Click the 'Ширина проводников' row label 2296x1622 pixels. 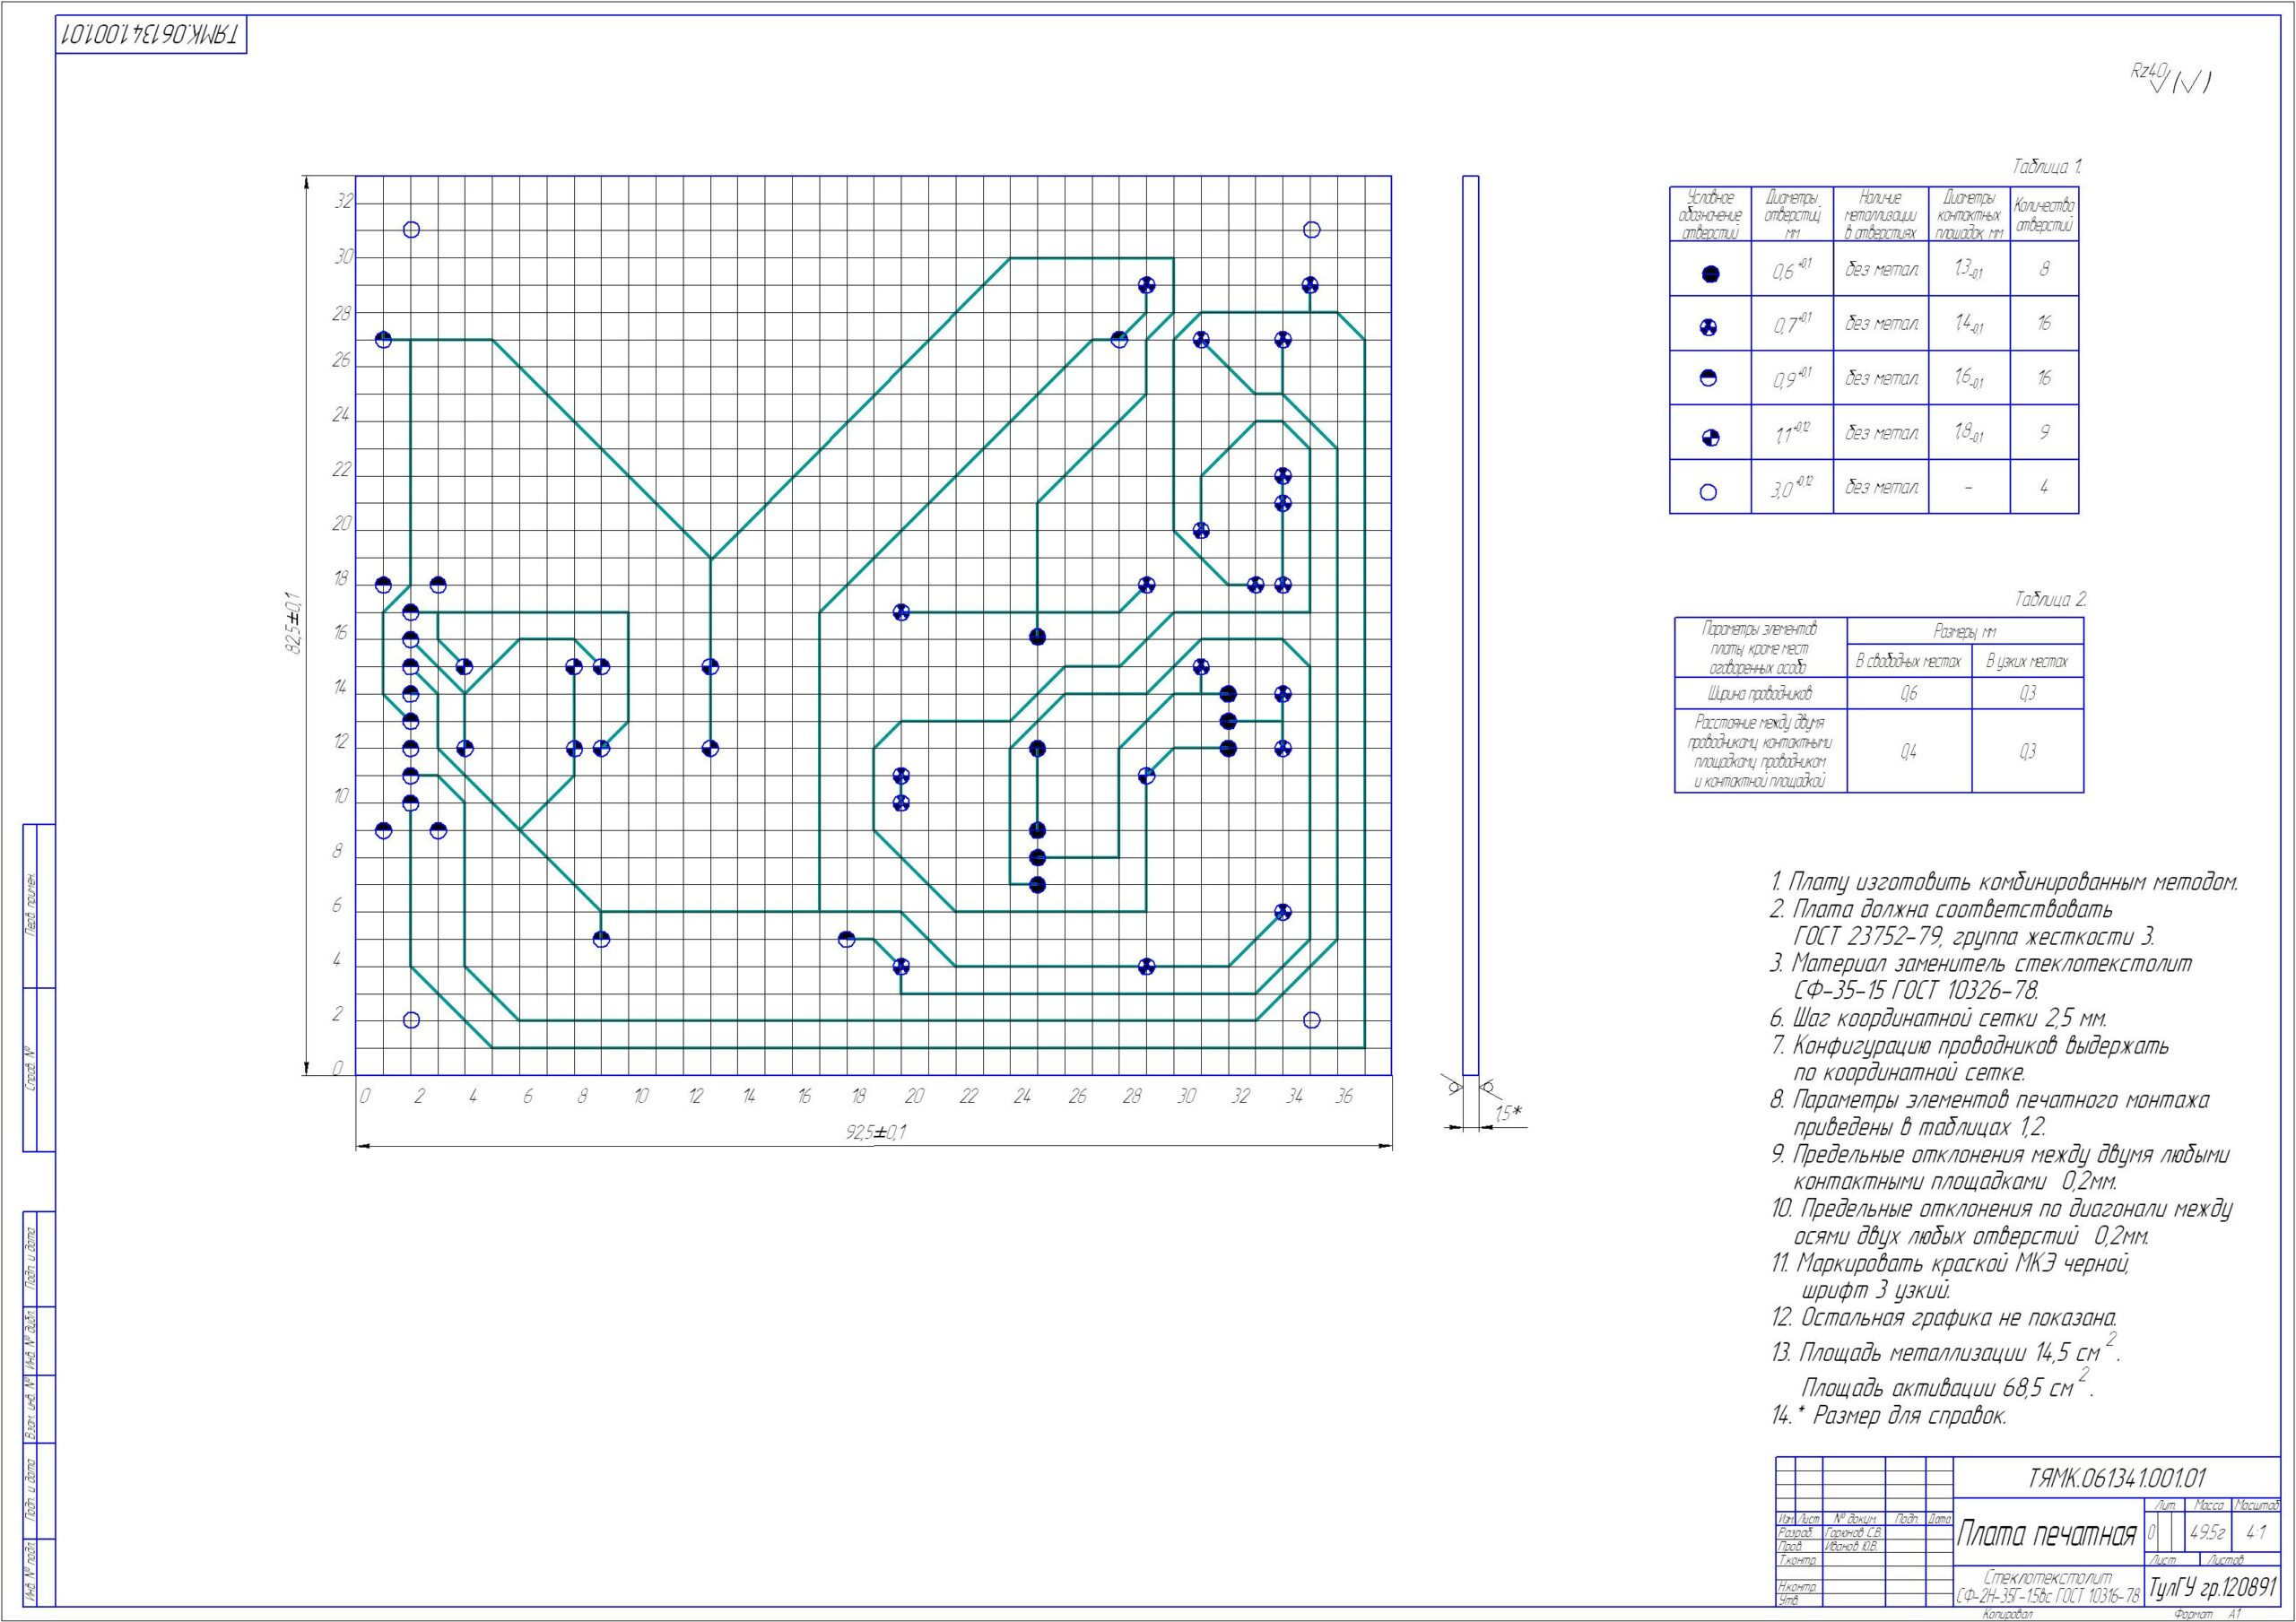pos(1759,693)
